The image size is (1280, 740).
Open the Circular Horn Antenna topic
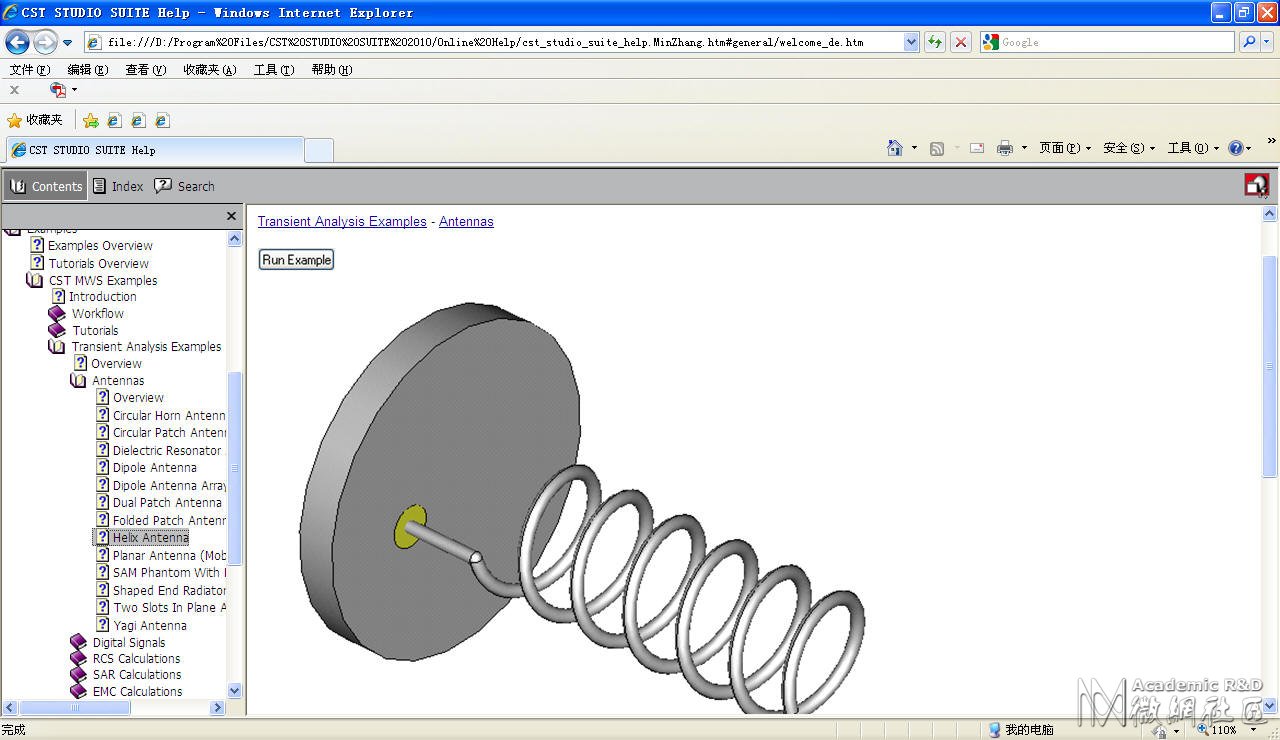click(x=169, y=416)
